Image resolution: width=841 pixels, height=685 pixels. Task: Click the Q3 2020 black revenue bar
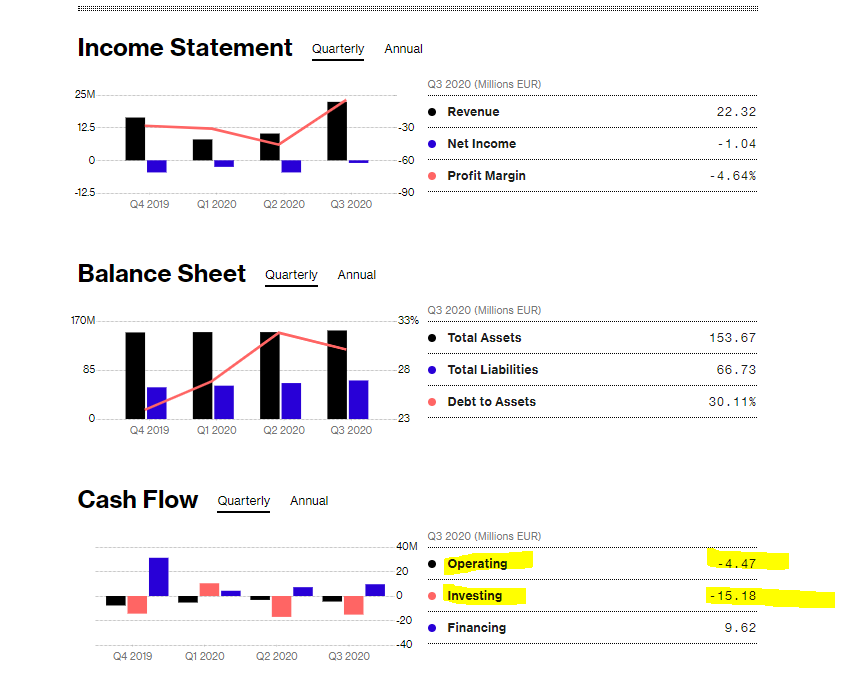[337, 131]
